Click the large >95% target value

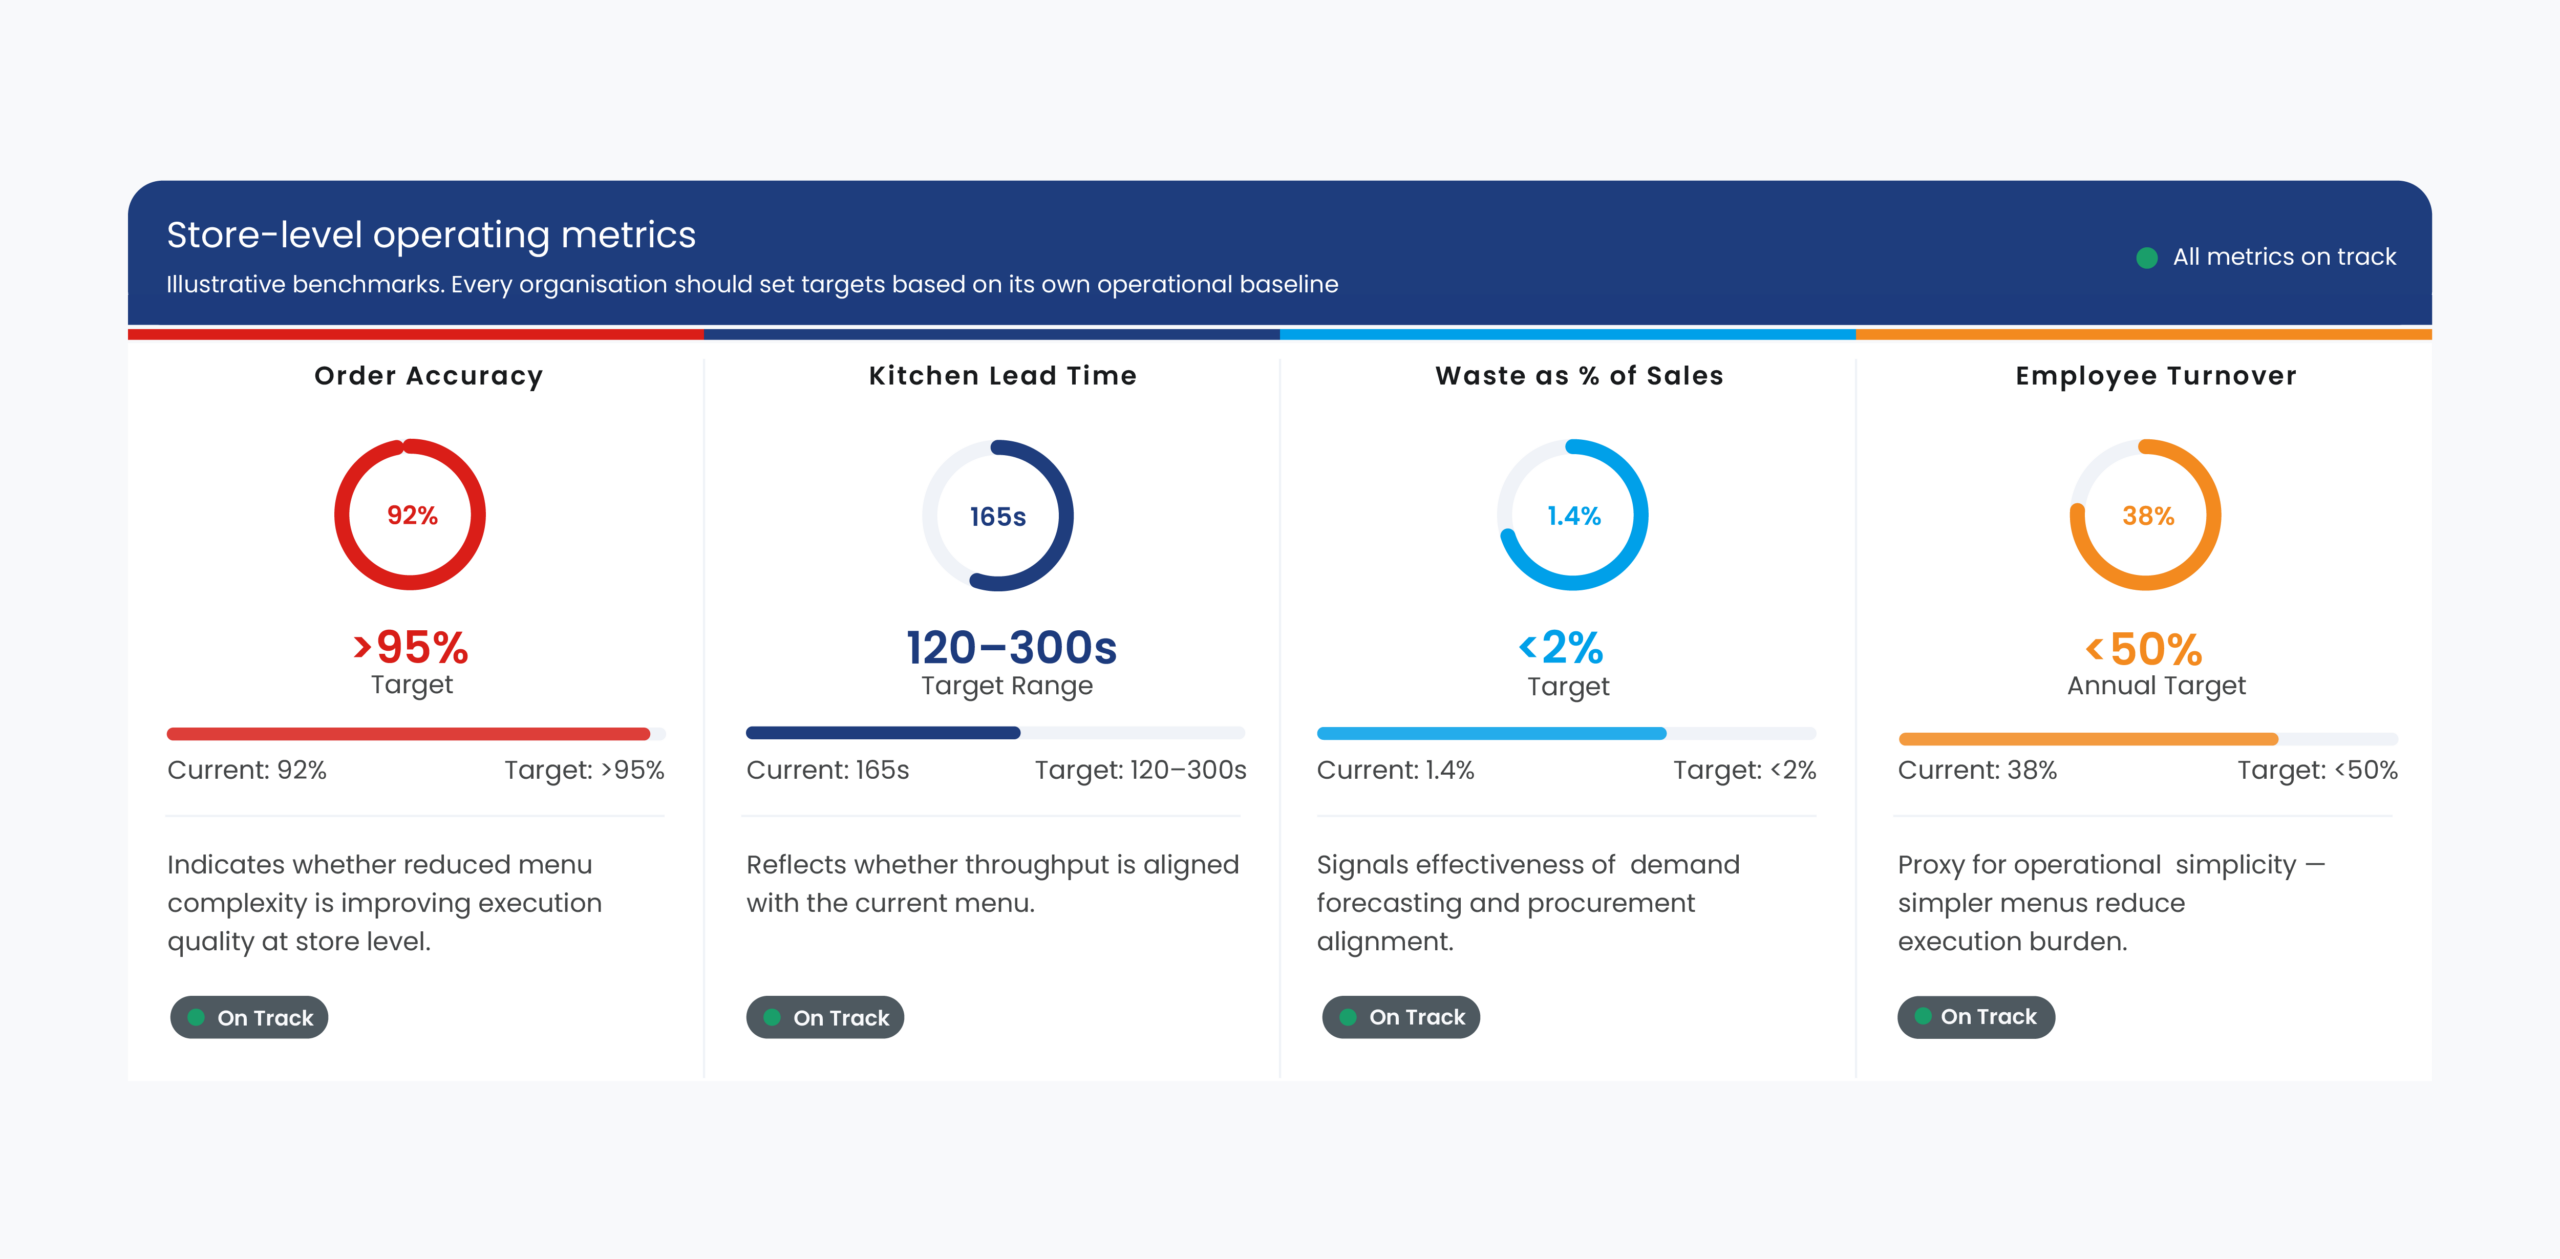coord(411,648)
